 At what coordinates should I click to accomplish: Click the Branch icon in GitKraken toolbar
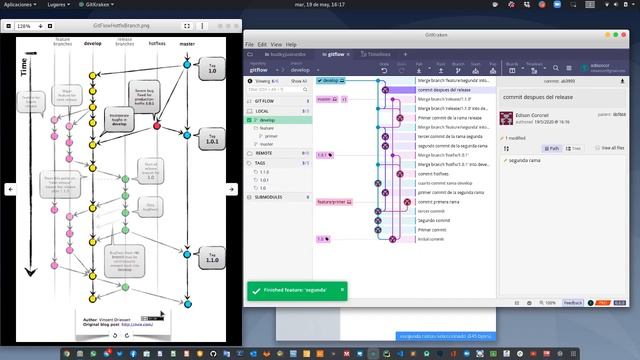point(458,71)
